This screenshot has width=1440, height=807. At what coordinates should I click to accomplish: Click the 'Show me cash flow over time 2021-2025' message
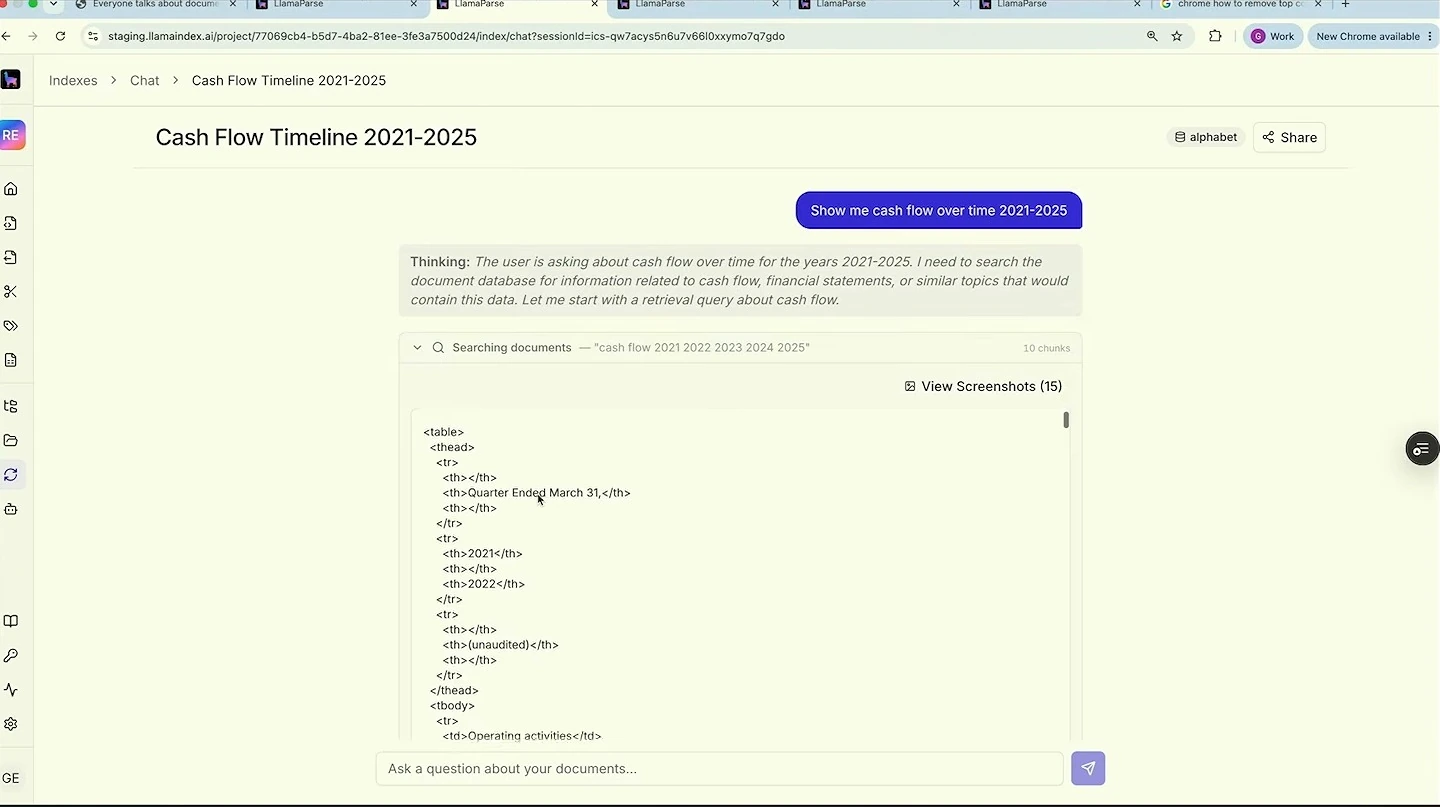pyautogui.click(x=938, y=210)
